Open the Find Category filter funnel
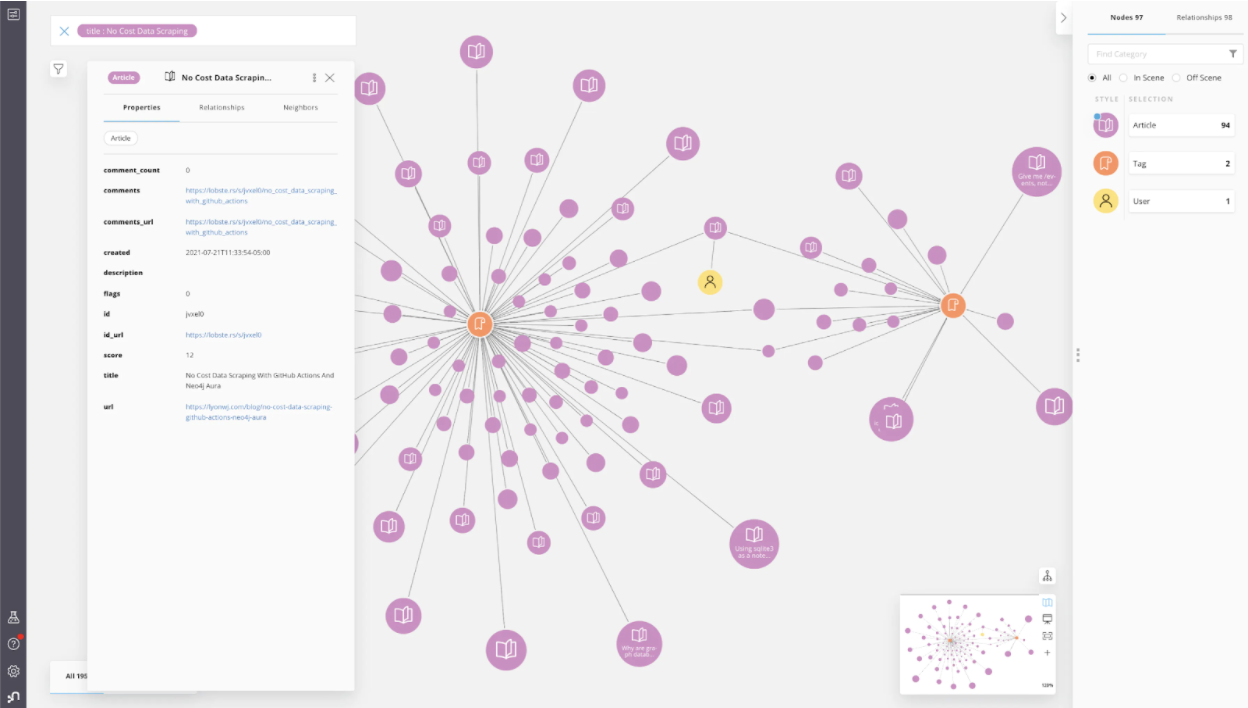This screenshot has height=708, width=1248. coord(1231,53)
